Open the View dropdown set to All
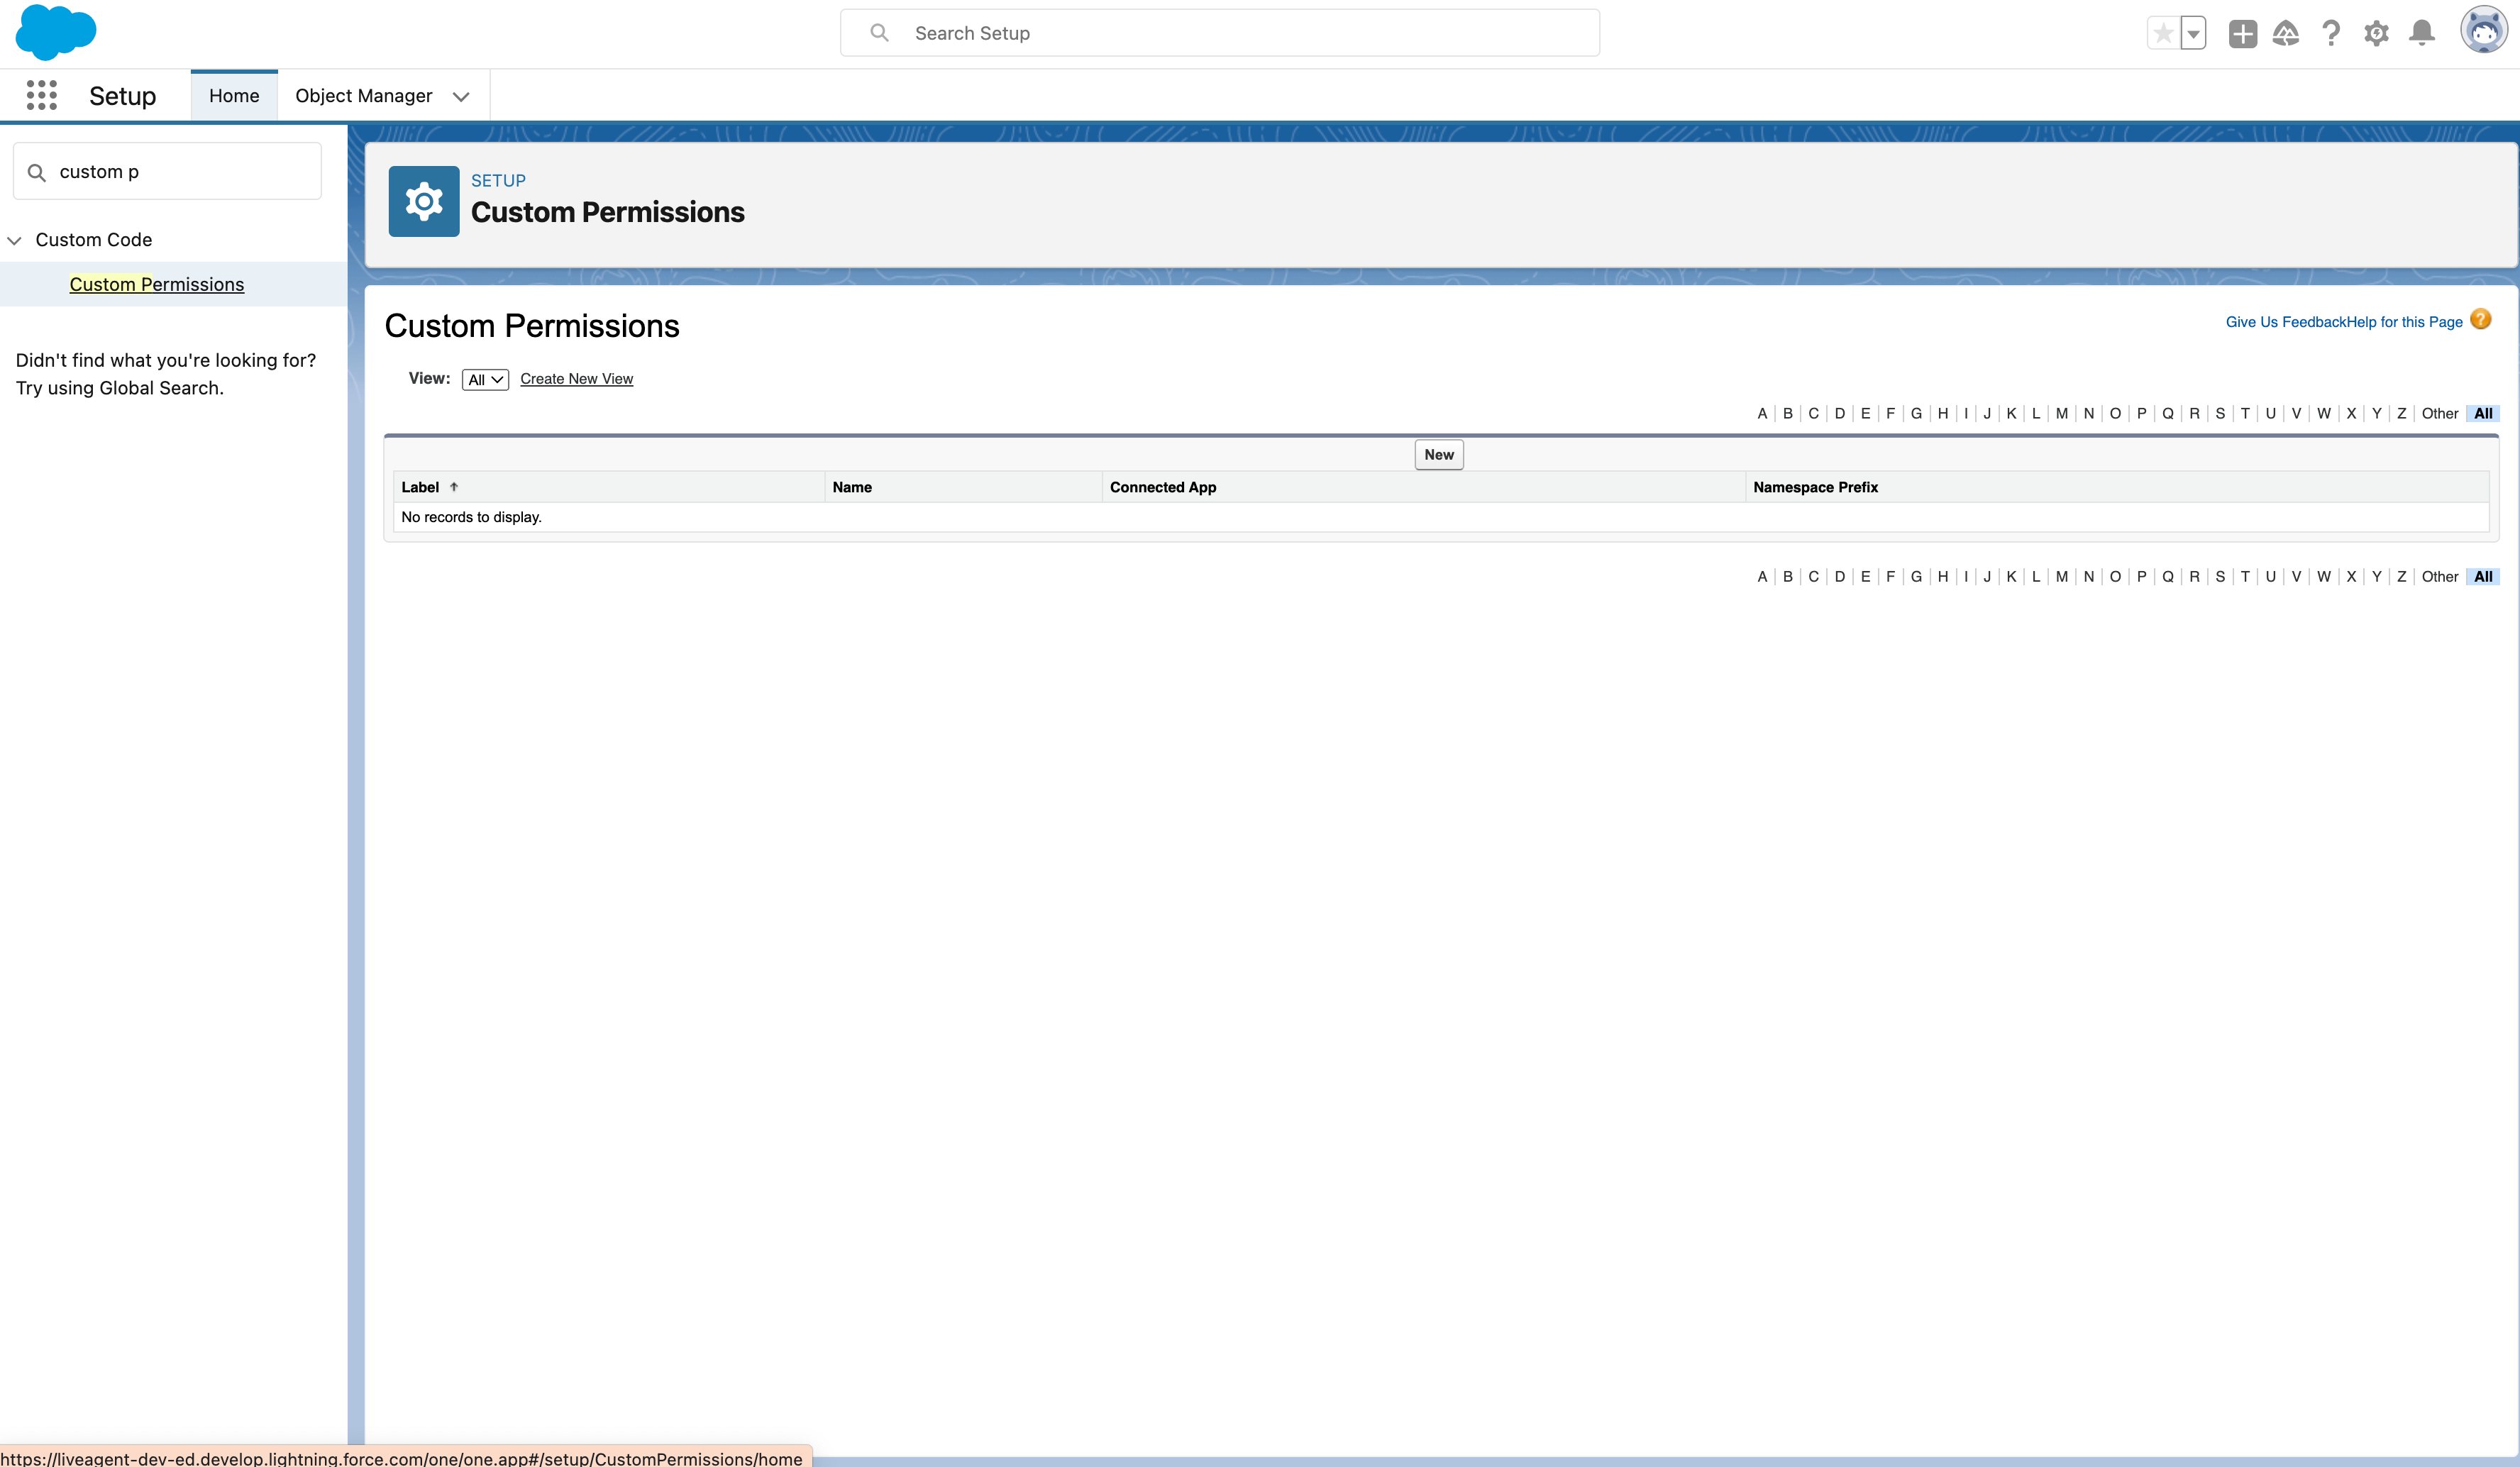 485,379
